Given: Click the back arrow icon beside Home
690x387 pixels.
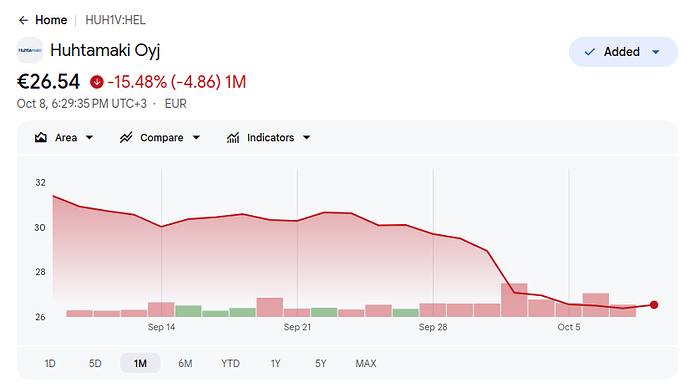Looking at the screenshot, I should coord(23,20).
